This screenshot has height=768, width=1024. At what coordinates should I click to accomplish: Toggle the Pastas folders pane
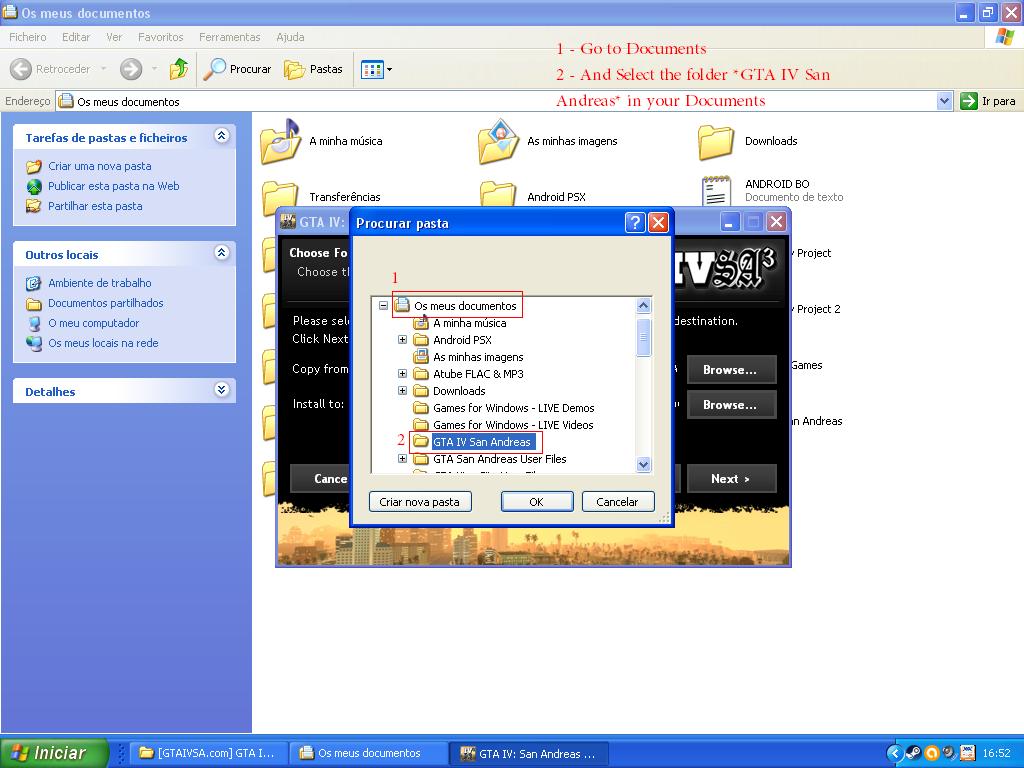[x=313, y=69]
